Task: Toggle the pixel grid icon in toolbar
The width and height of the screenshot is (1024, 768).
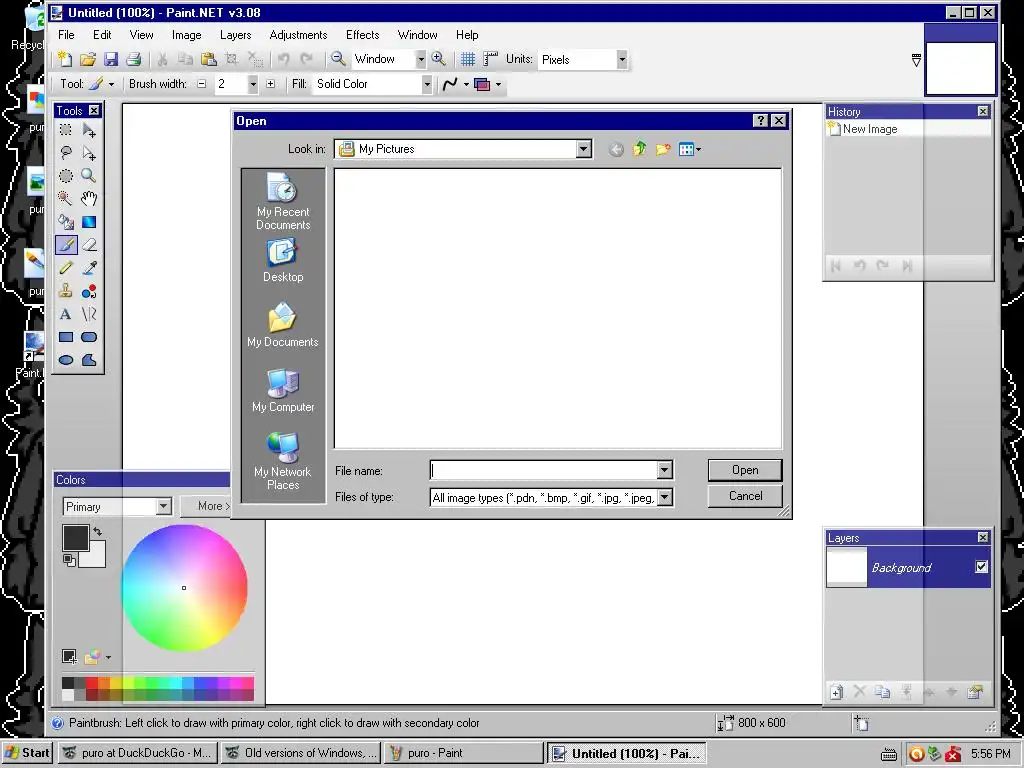Action: (468, 59)
